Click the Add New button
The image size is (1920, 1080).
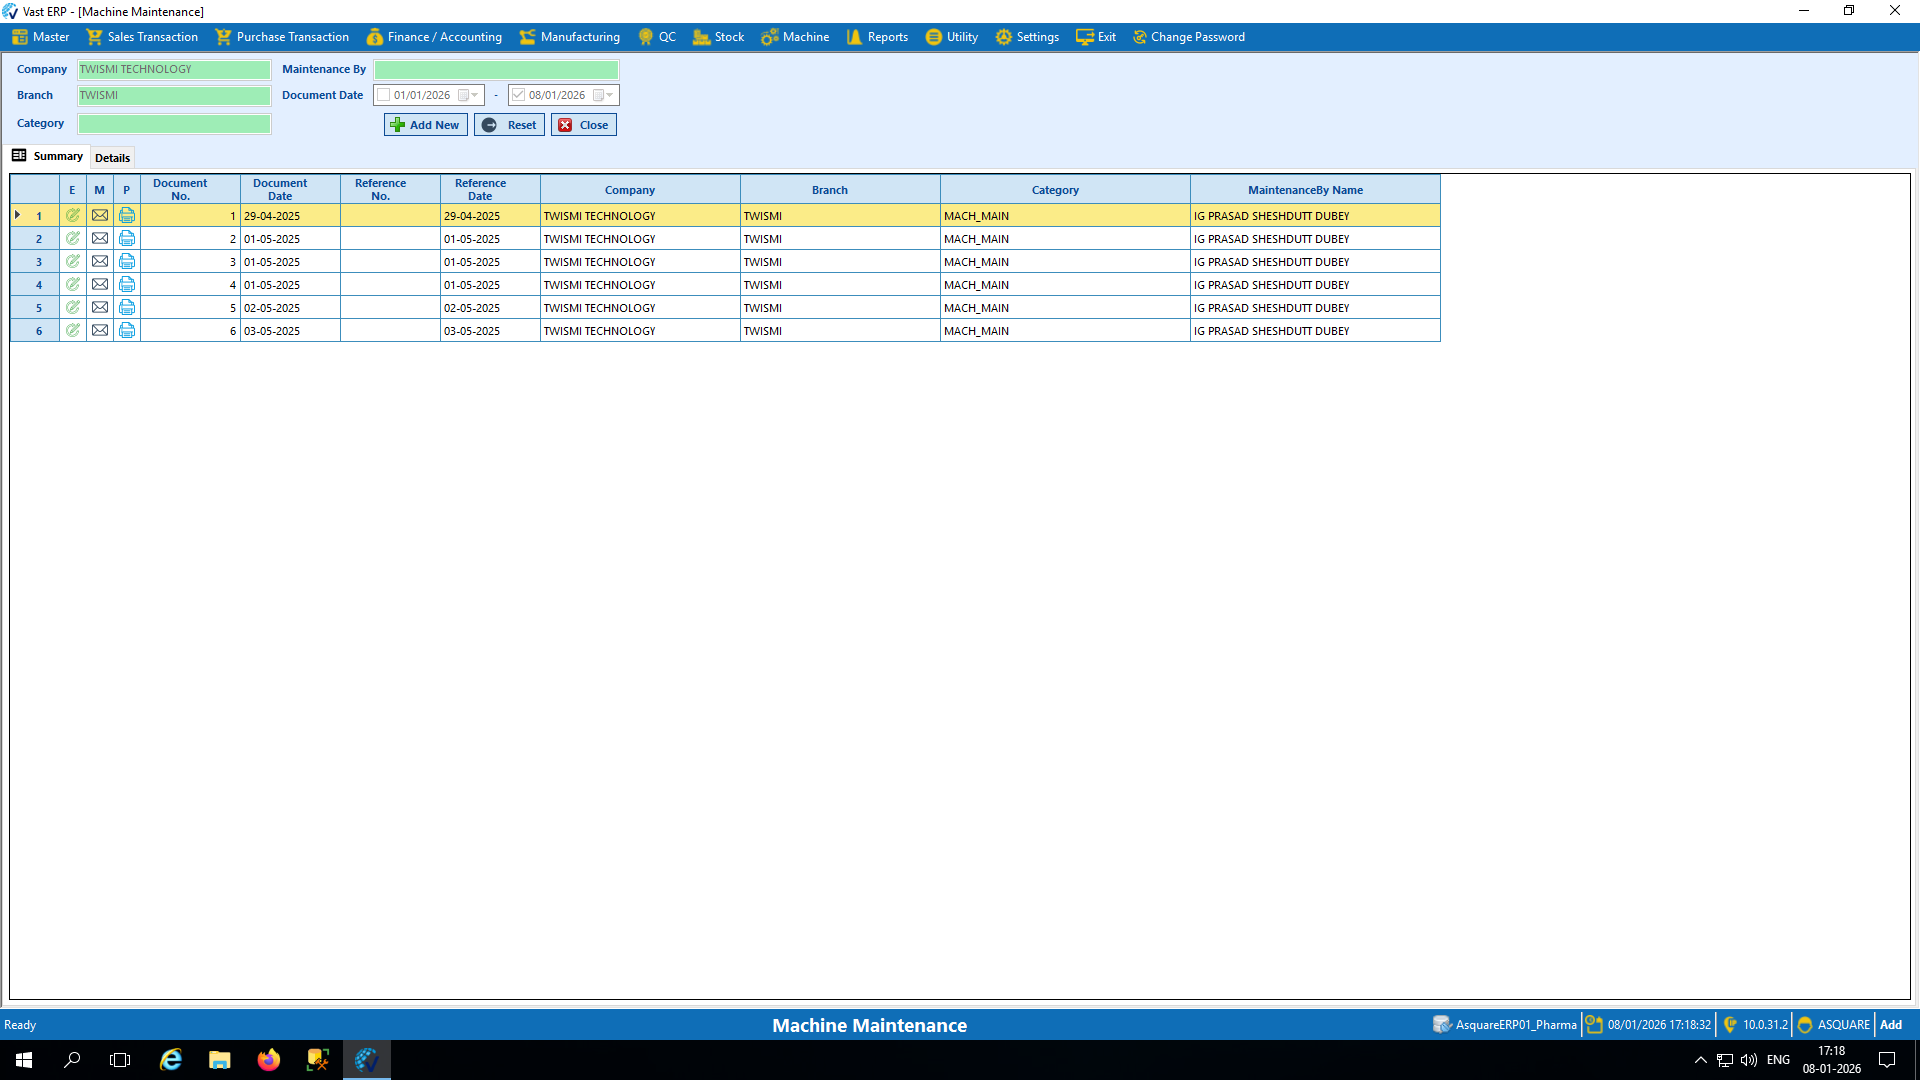425,125
